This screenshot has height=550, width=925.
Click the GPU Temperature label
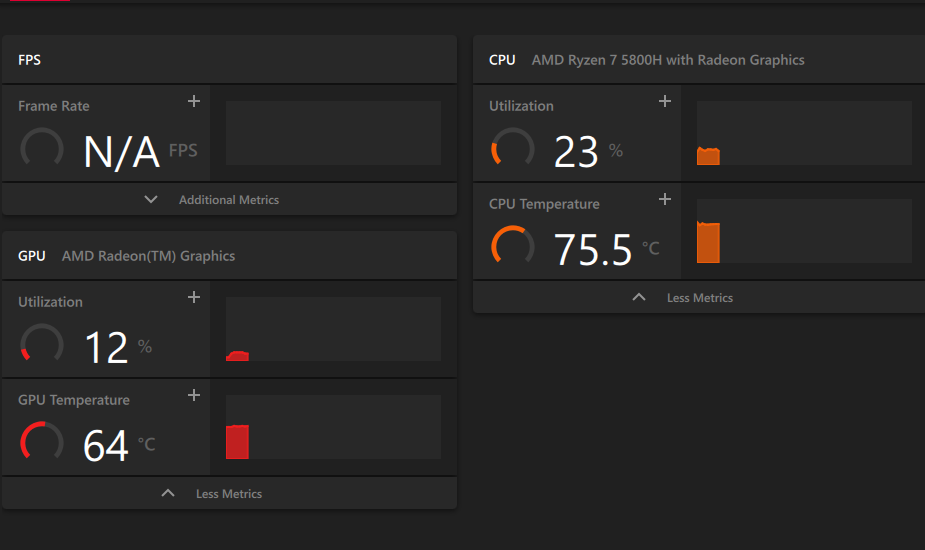coord(74,400)
